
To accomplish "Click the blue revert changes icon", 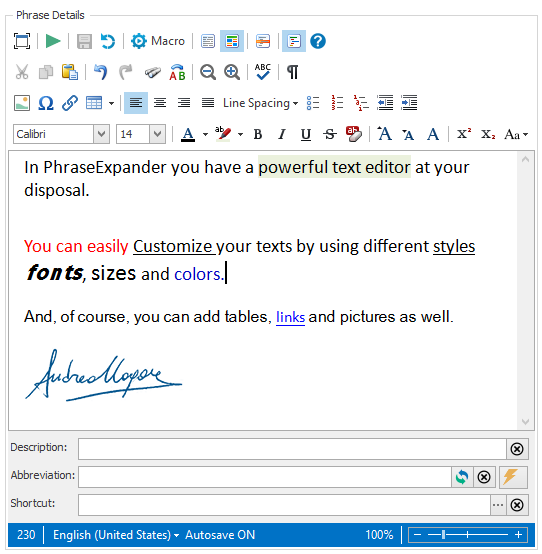I will (x=108, y=41).
